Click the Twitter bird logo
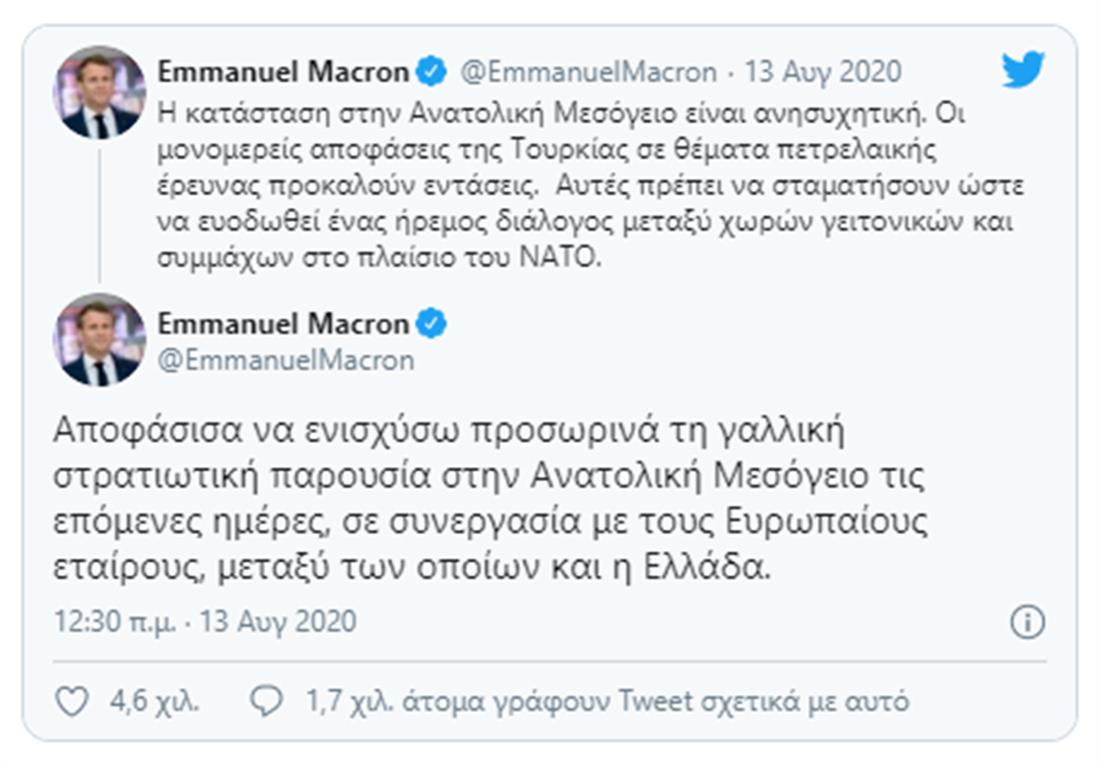This screenshot has height=766, width=1100. [x=1023, y=70]
